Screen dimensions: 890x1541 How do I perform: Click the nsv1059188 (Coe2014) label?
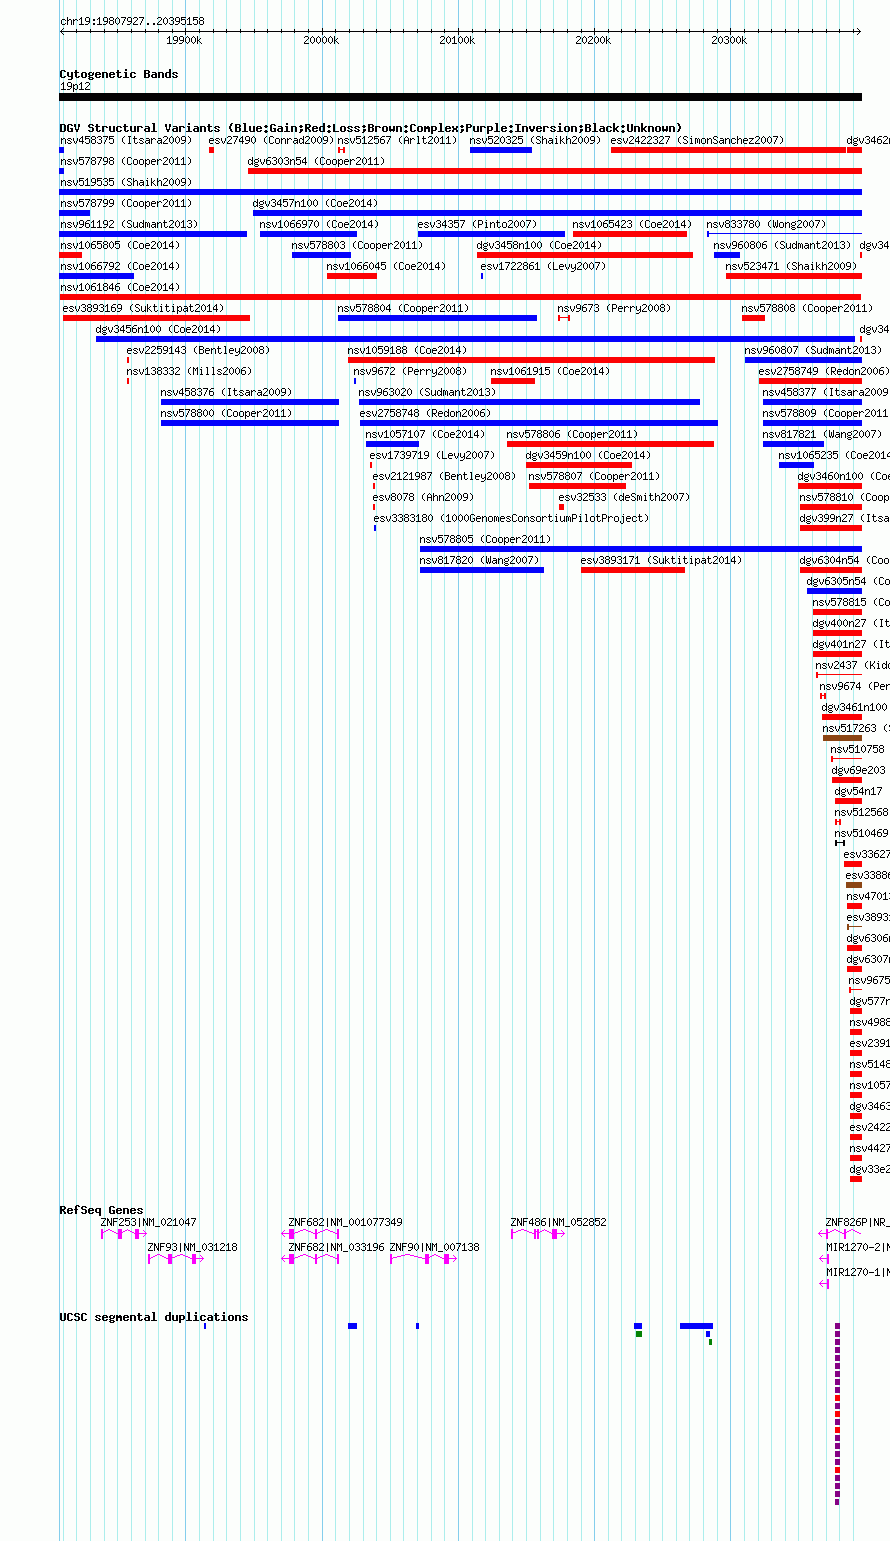407,350
